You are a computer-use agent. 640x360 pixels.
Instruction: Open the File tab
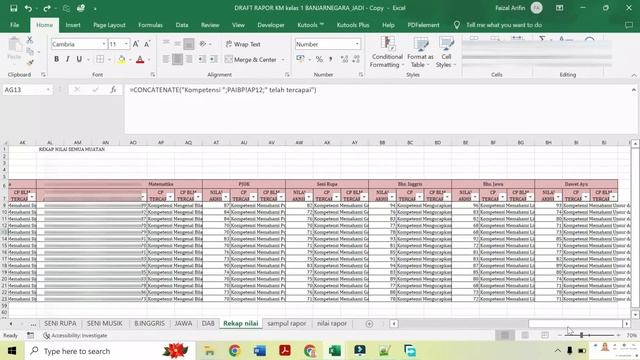[x=15, y=25]
